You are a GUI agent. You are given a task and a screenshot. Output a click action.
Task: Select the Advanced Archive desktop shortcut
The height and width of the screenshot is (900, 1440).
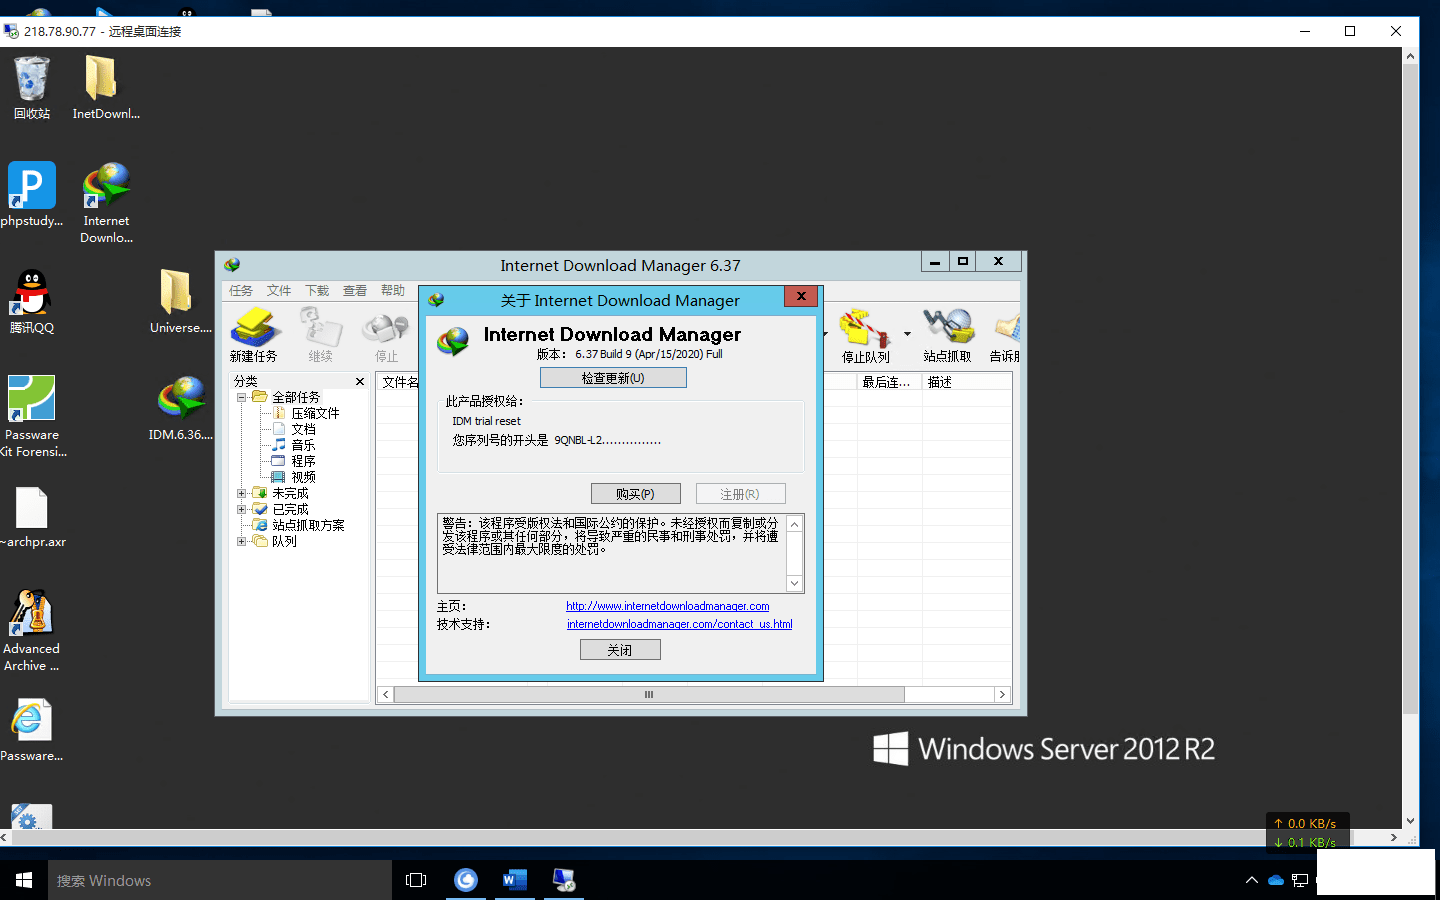click(x=32, y=630)
